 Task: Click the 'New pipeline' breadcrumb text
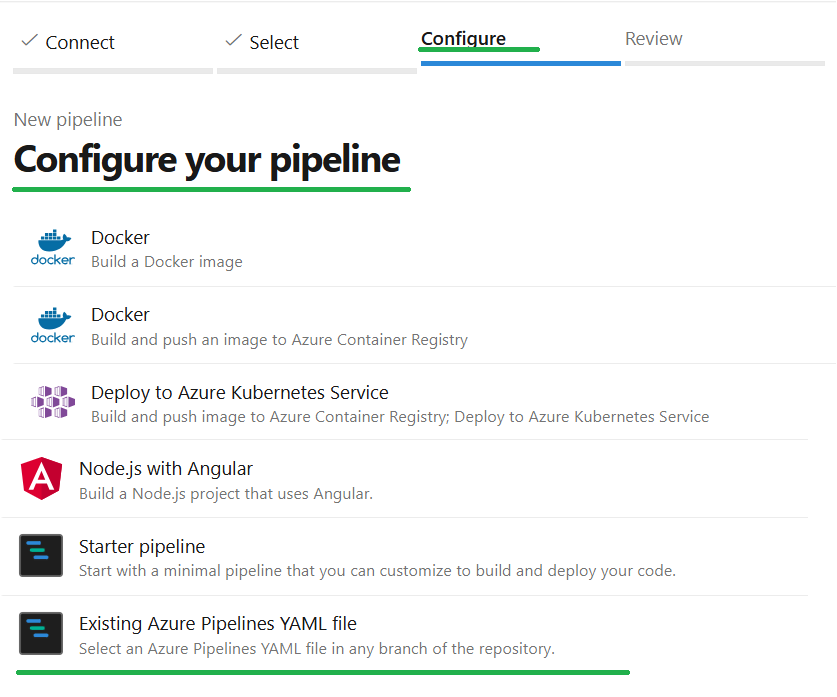click(x=68, y=120)
